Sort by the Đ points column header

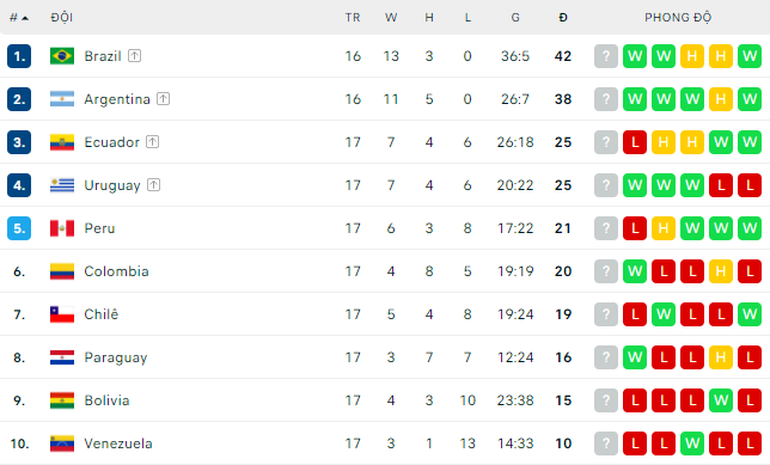coord(563,18)
